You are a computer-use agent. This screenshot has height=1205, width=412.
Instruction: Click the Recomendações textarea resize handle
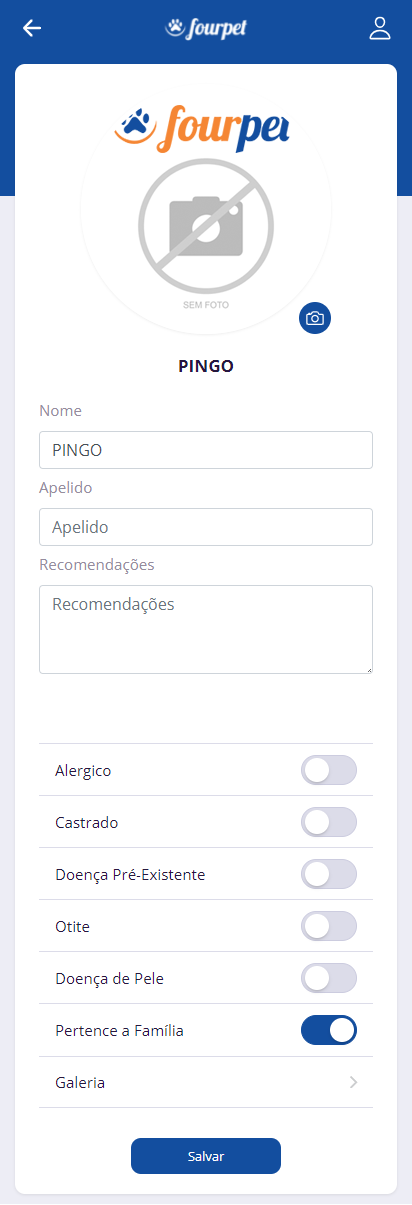pos(367,668)
